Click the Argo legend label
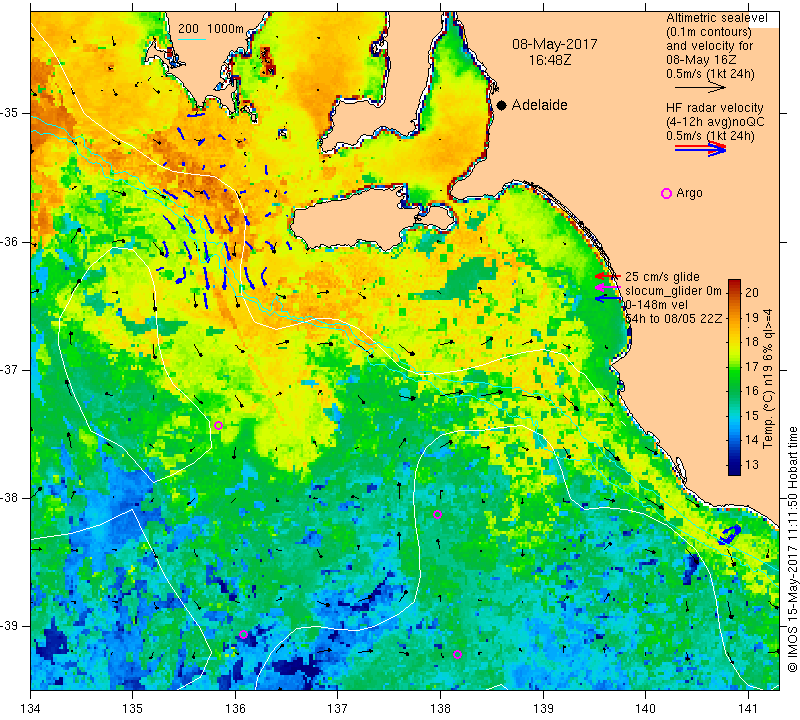 click(x=689, y=193)
